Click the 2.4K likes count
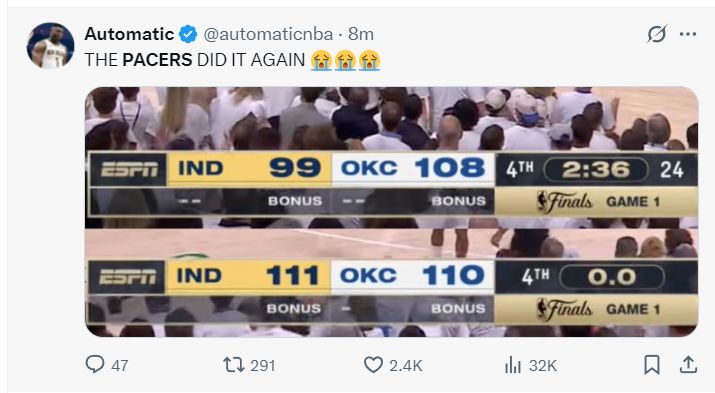This screenshot has width=715, height=393. [406, 365]
